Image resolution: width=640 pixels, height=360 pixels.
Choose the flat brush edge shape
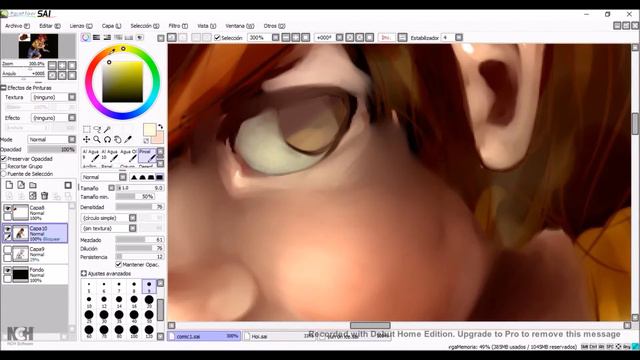tap(159, 177)
